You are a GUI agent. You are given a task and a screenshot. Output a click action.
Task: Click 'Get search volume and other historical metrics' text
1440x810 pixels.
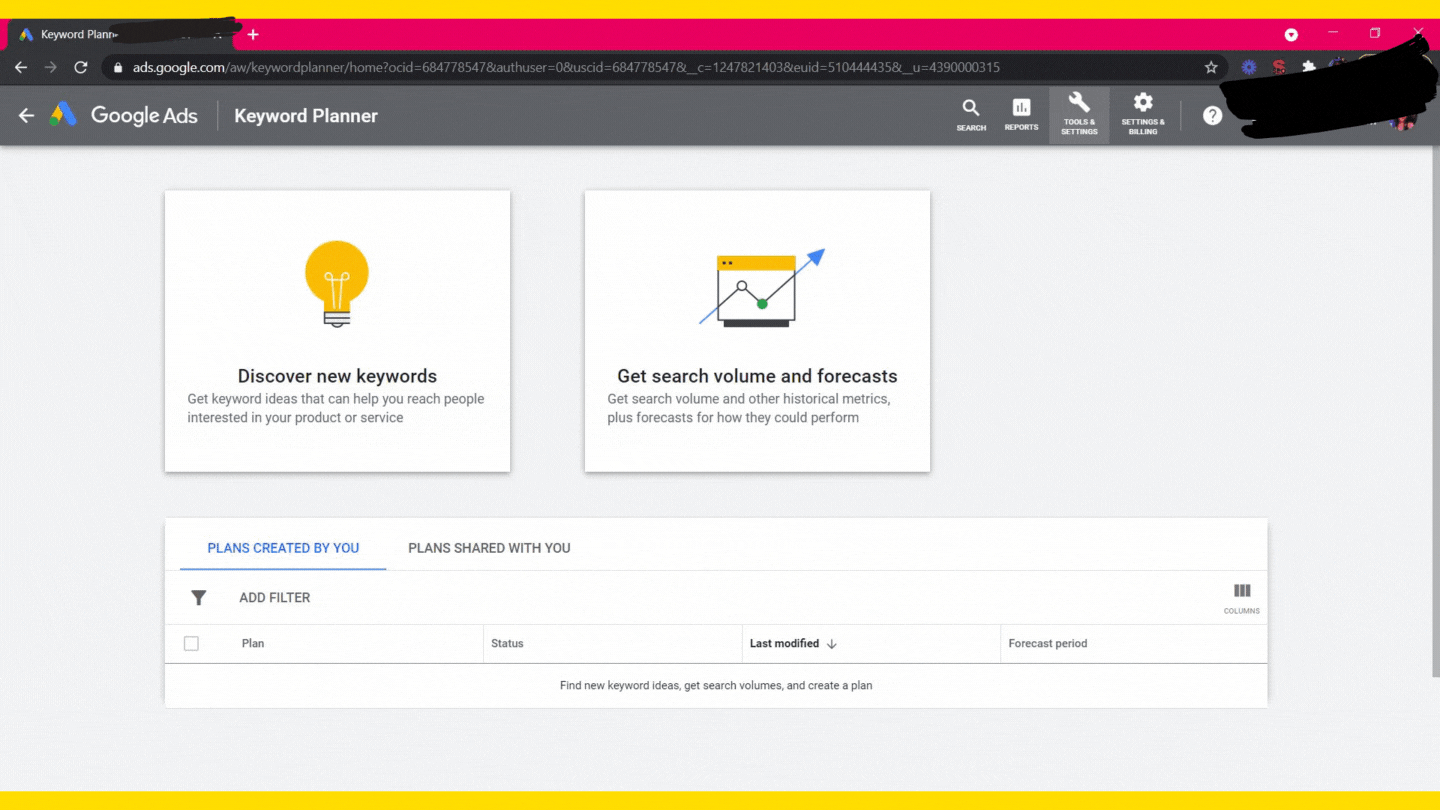[749, 408]
